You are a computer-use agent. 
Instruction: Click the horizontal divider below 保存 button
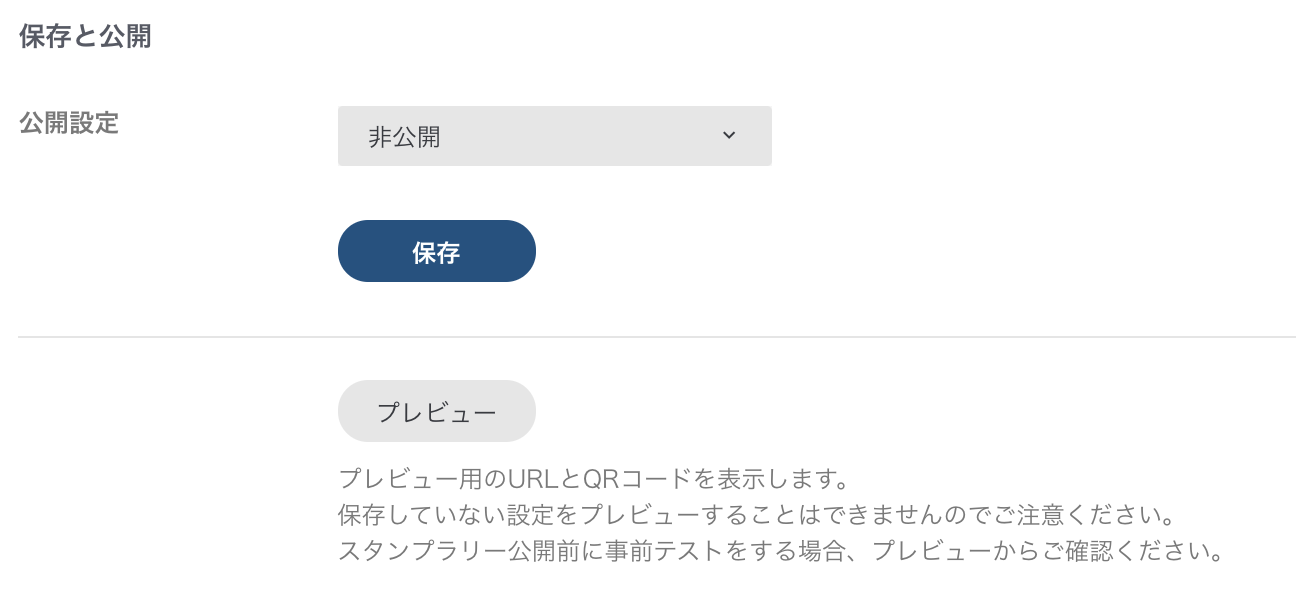tap(657, 337)
